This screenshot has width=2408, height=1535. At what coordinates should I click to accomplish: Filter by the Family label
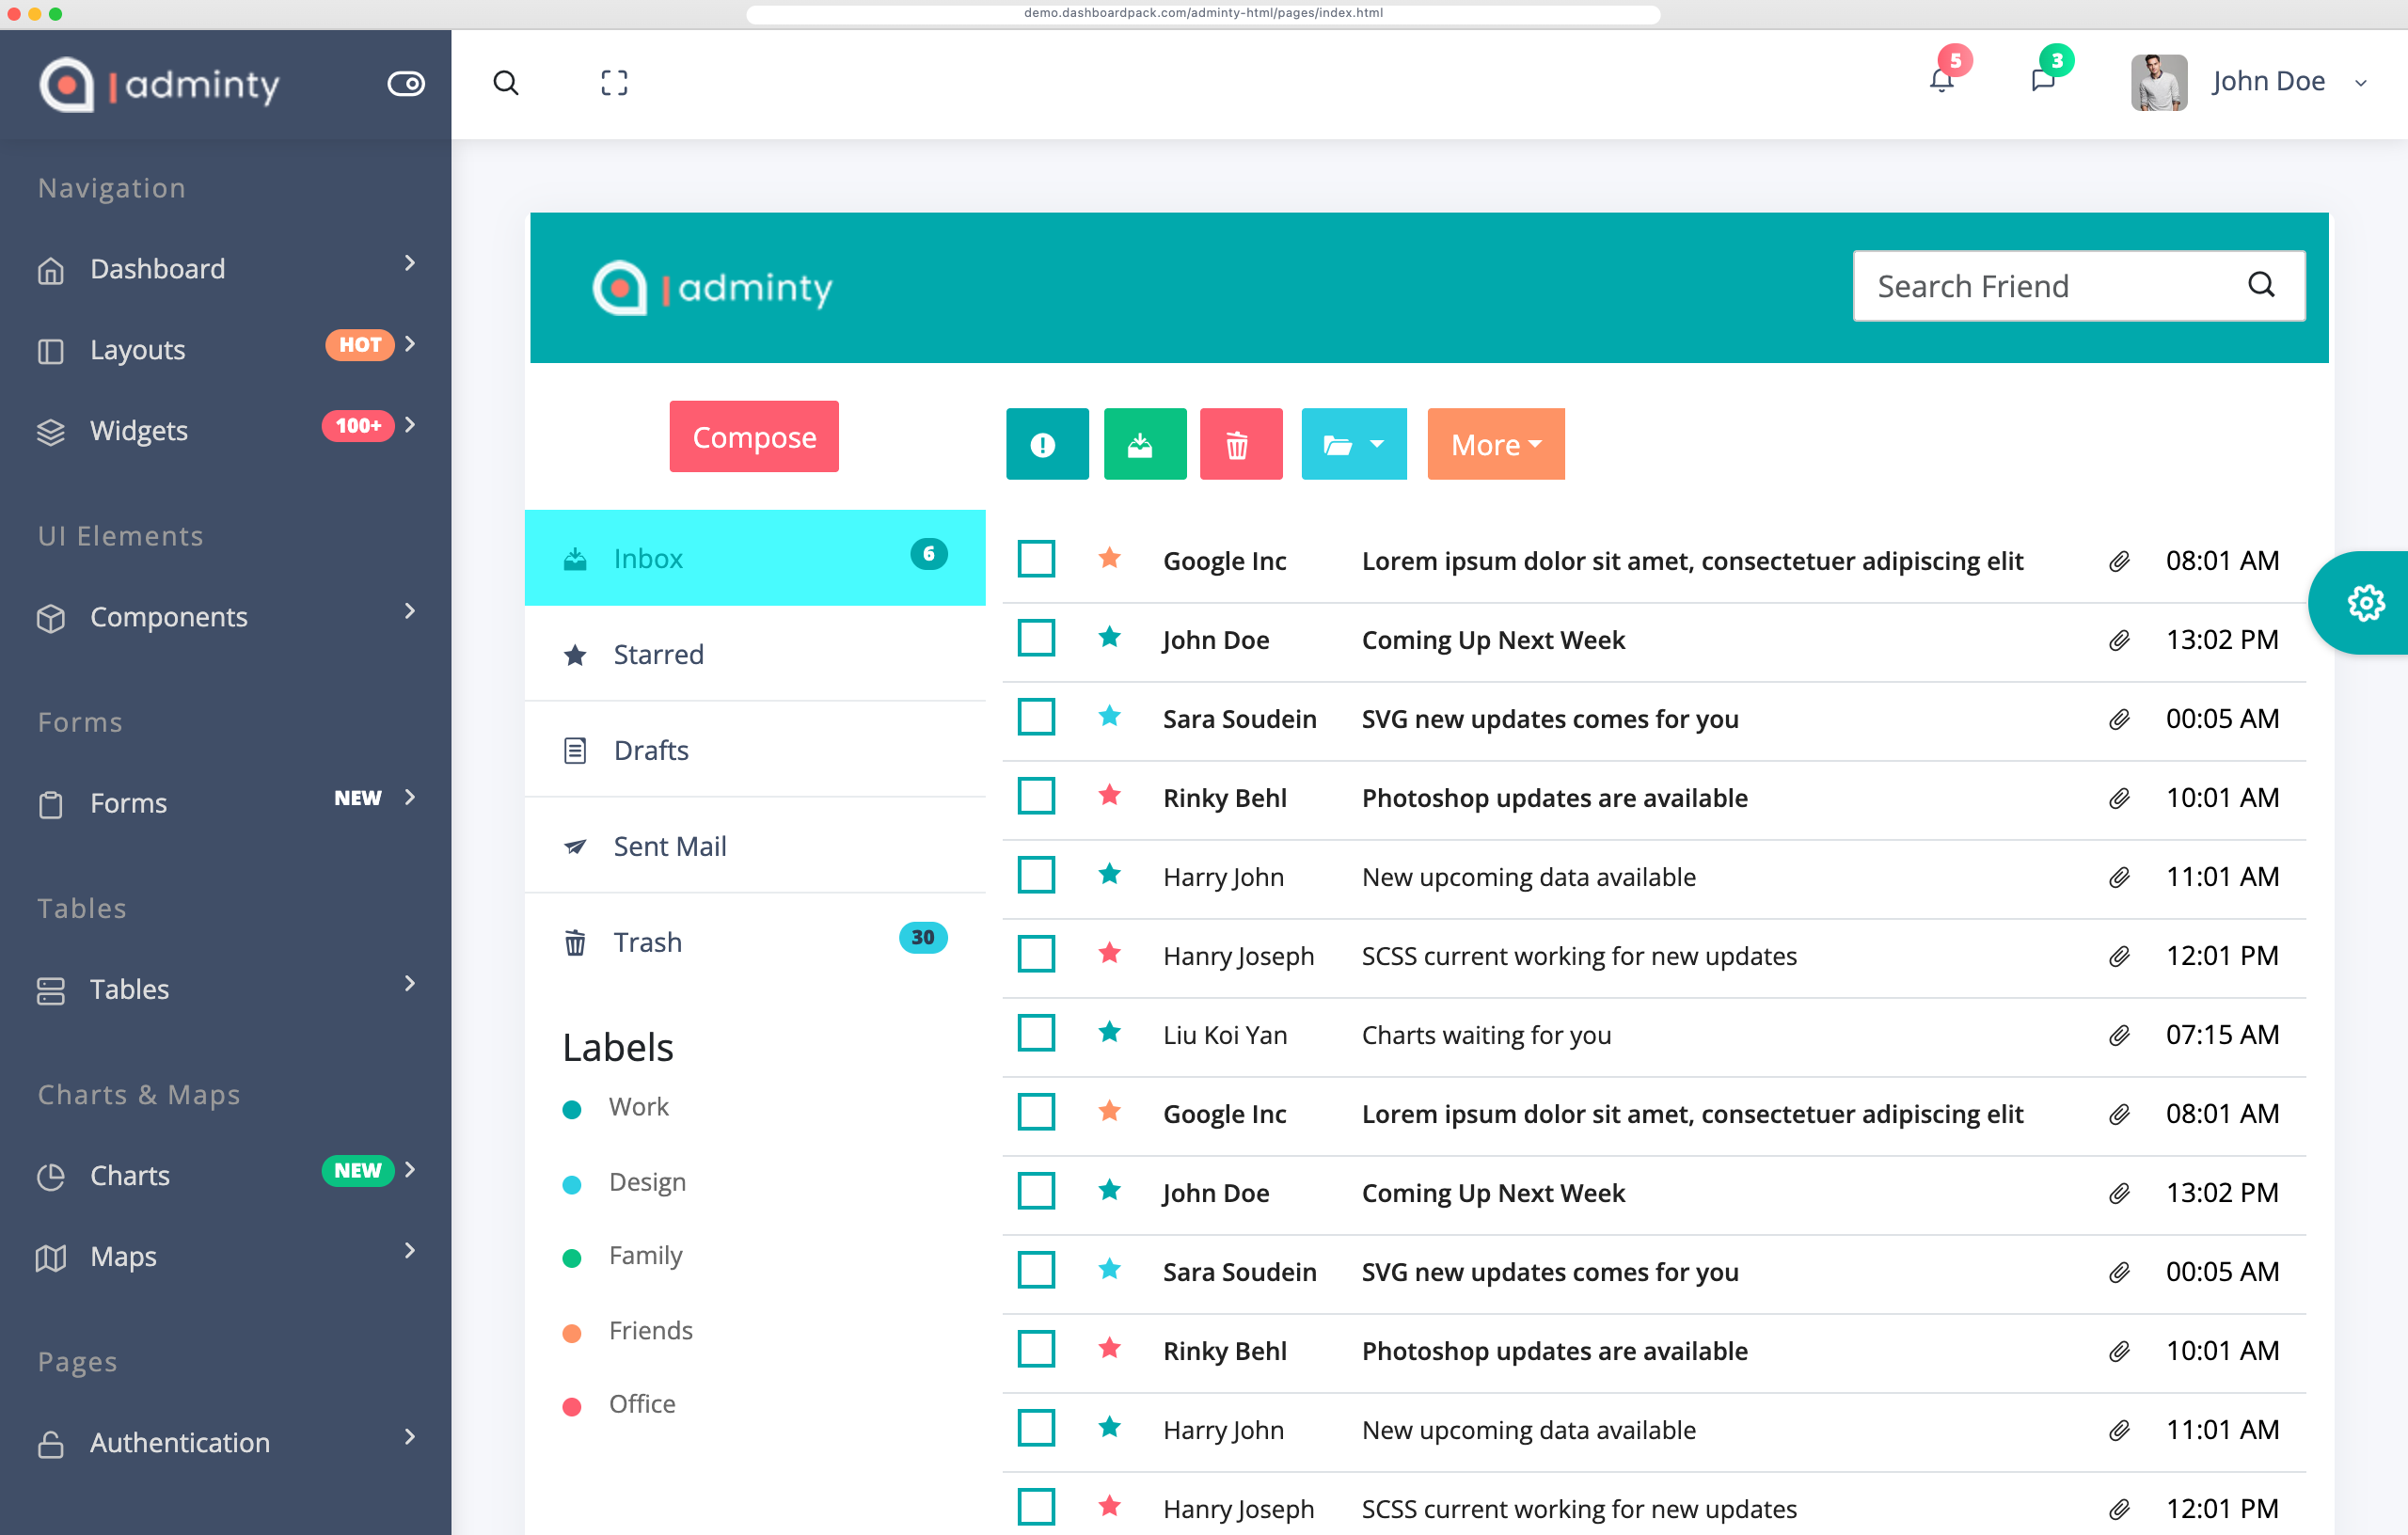click(645, 1256)
